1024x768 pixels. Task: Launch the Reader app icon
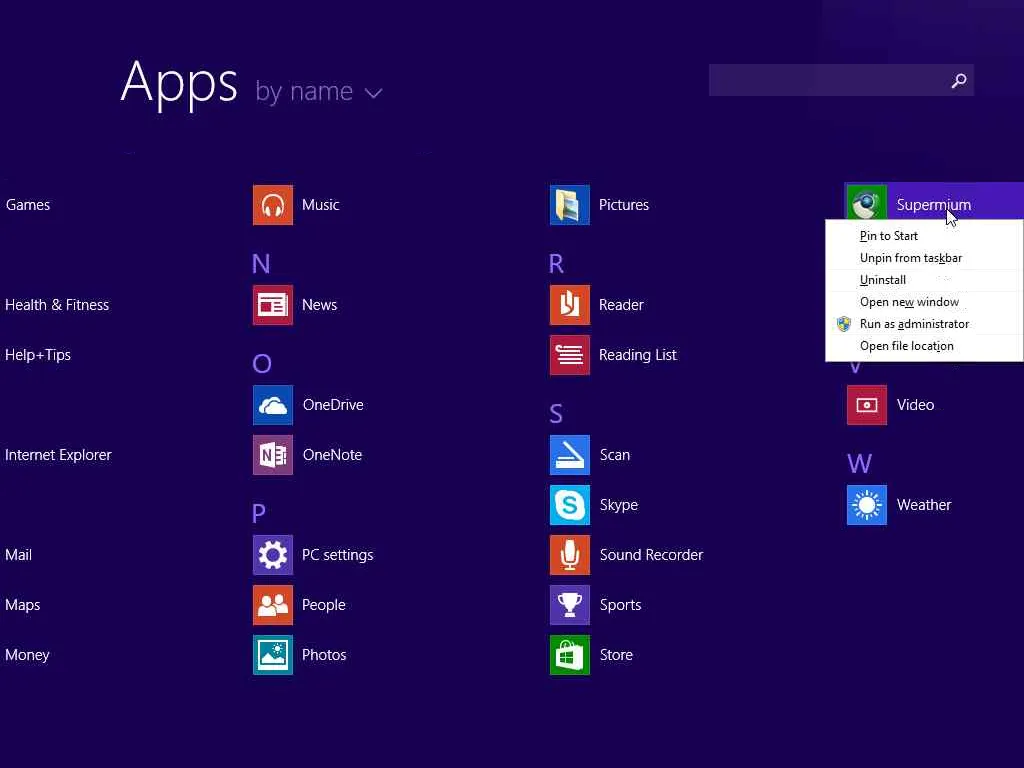click(x=569, y=305)
